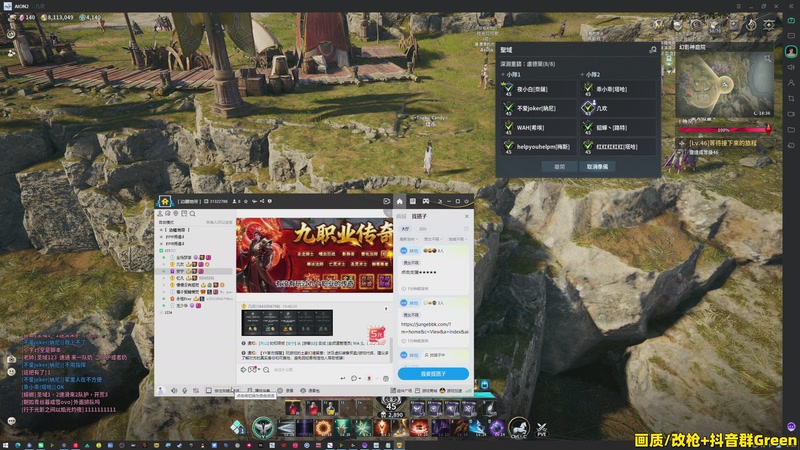This screenshot has width=800, height=450.
Task: Open the first filter dropdown in the 找搭子 panel
Action: 409,239
